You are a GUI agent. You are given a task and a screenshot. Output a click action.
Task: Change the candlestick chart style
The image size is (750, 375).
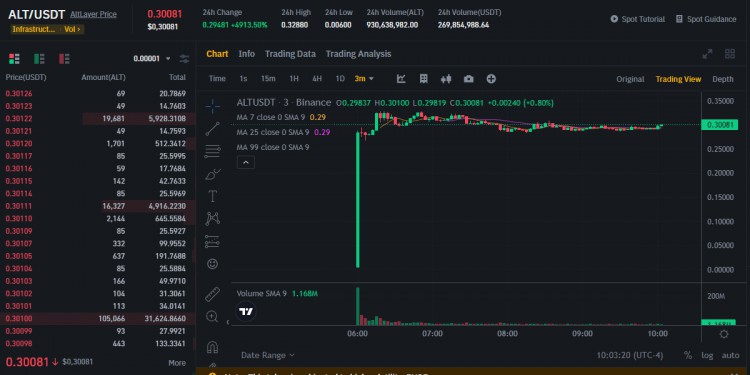tap(446, 79)
